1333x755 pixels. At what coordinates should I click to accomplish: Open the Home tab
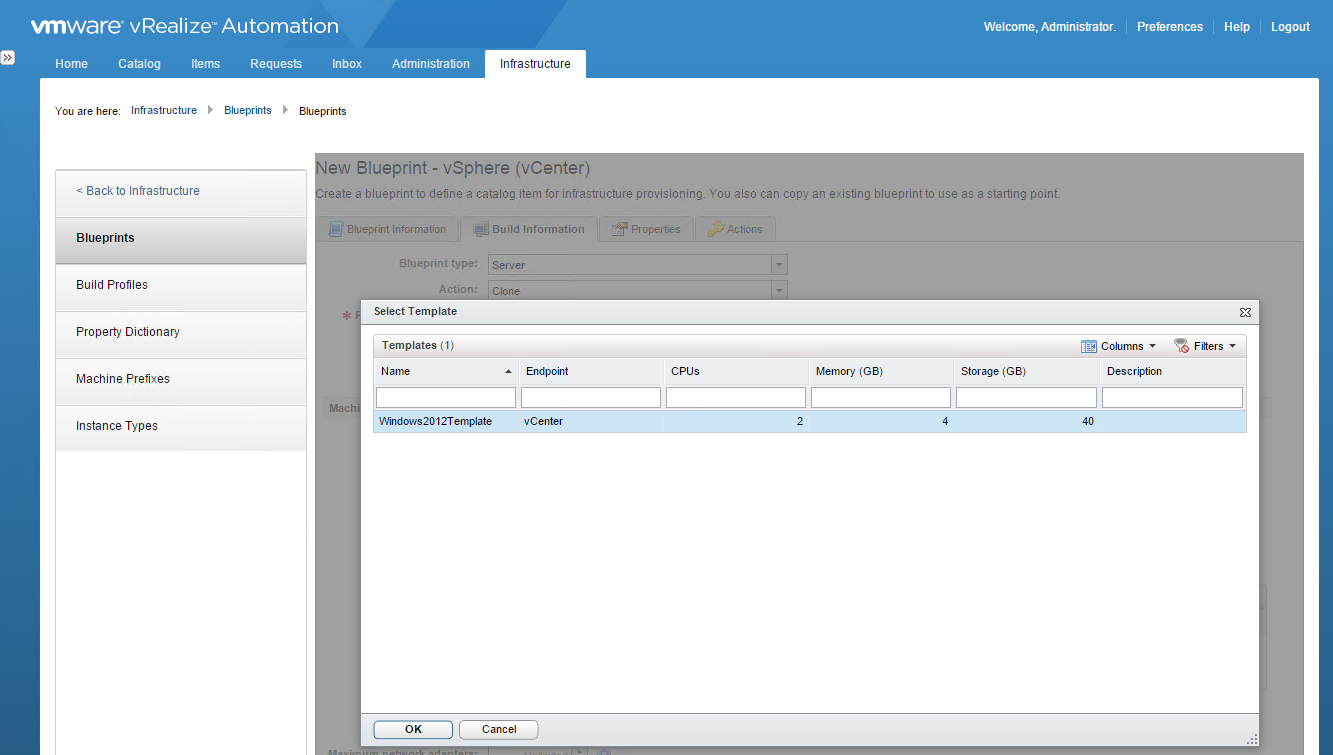[x=71, y=64]
